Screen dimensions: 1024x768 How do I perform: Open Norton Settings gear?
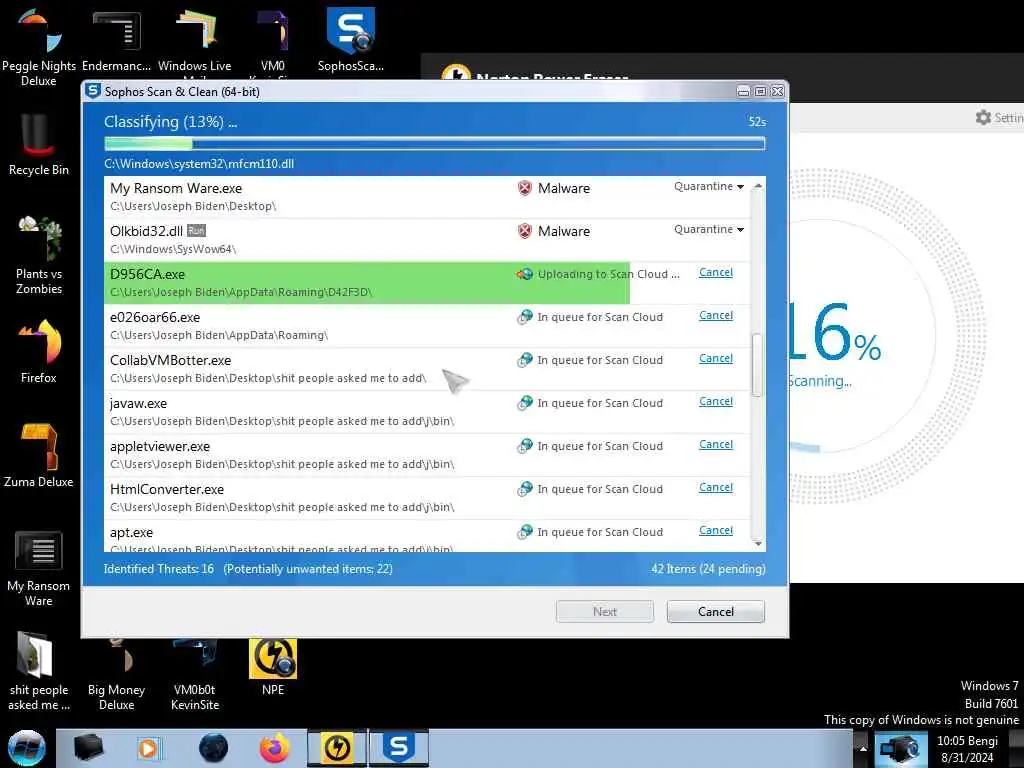click(x=983, y=118)
